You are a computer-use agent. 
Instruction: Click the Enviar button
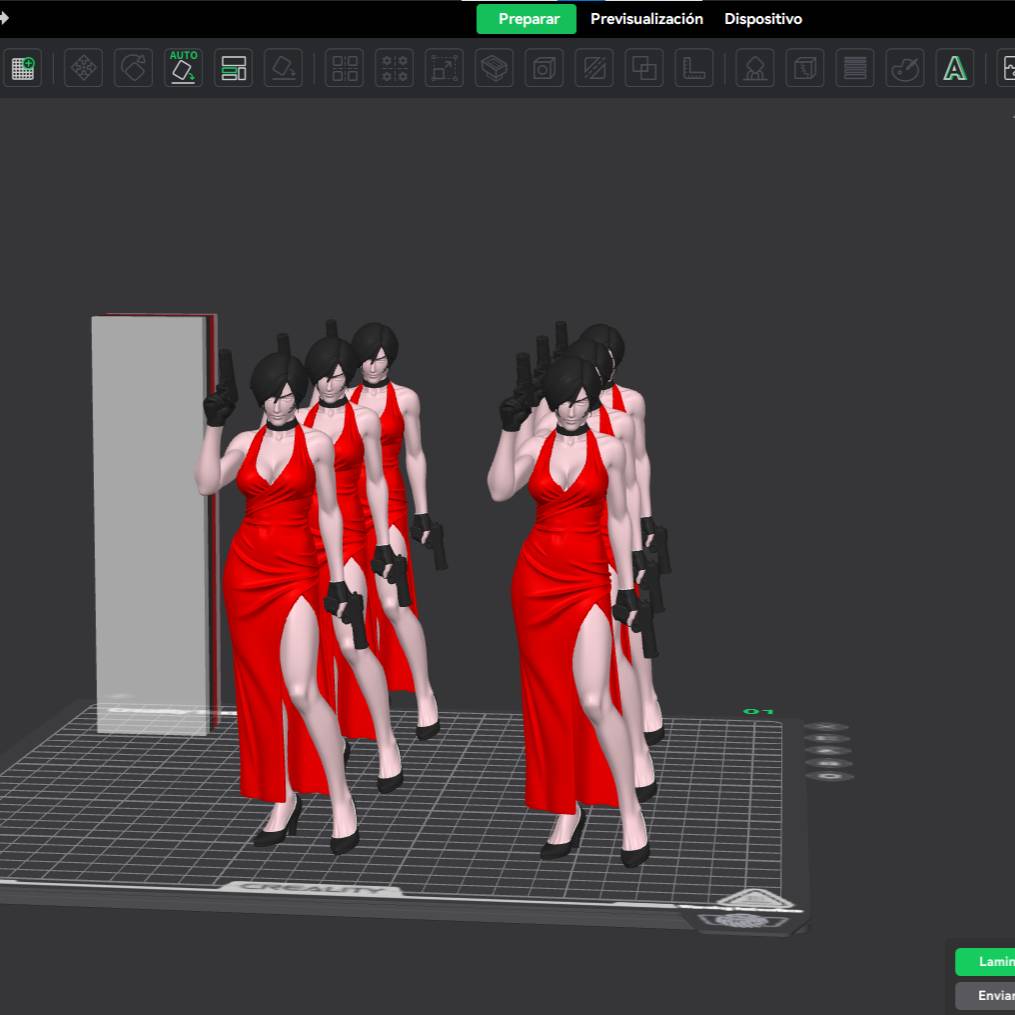993,995
